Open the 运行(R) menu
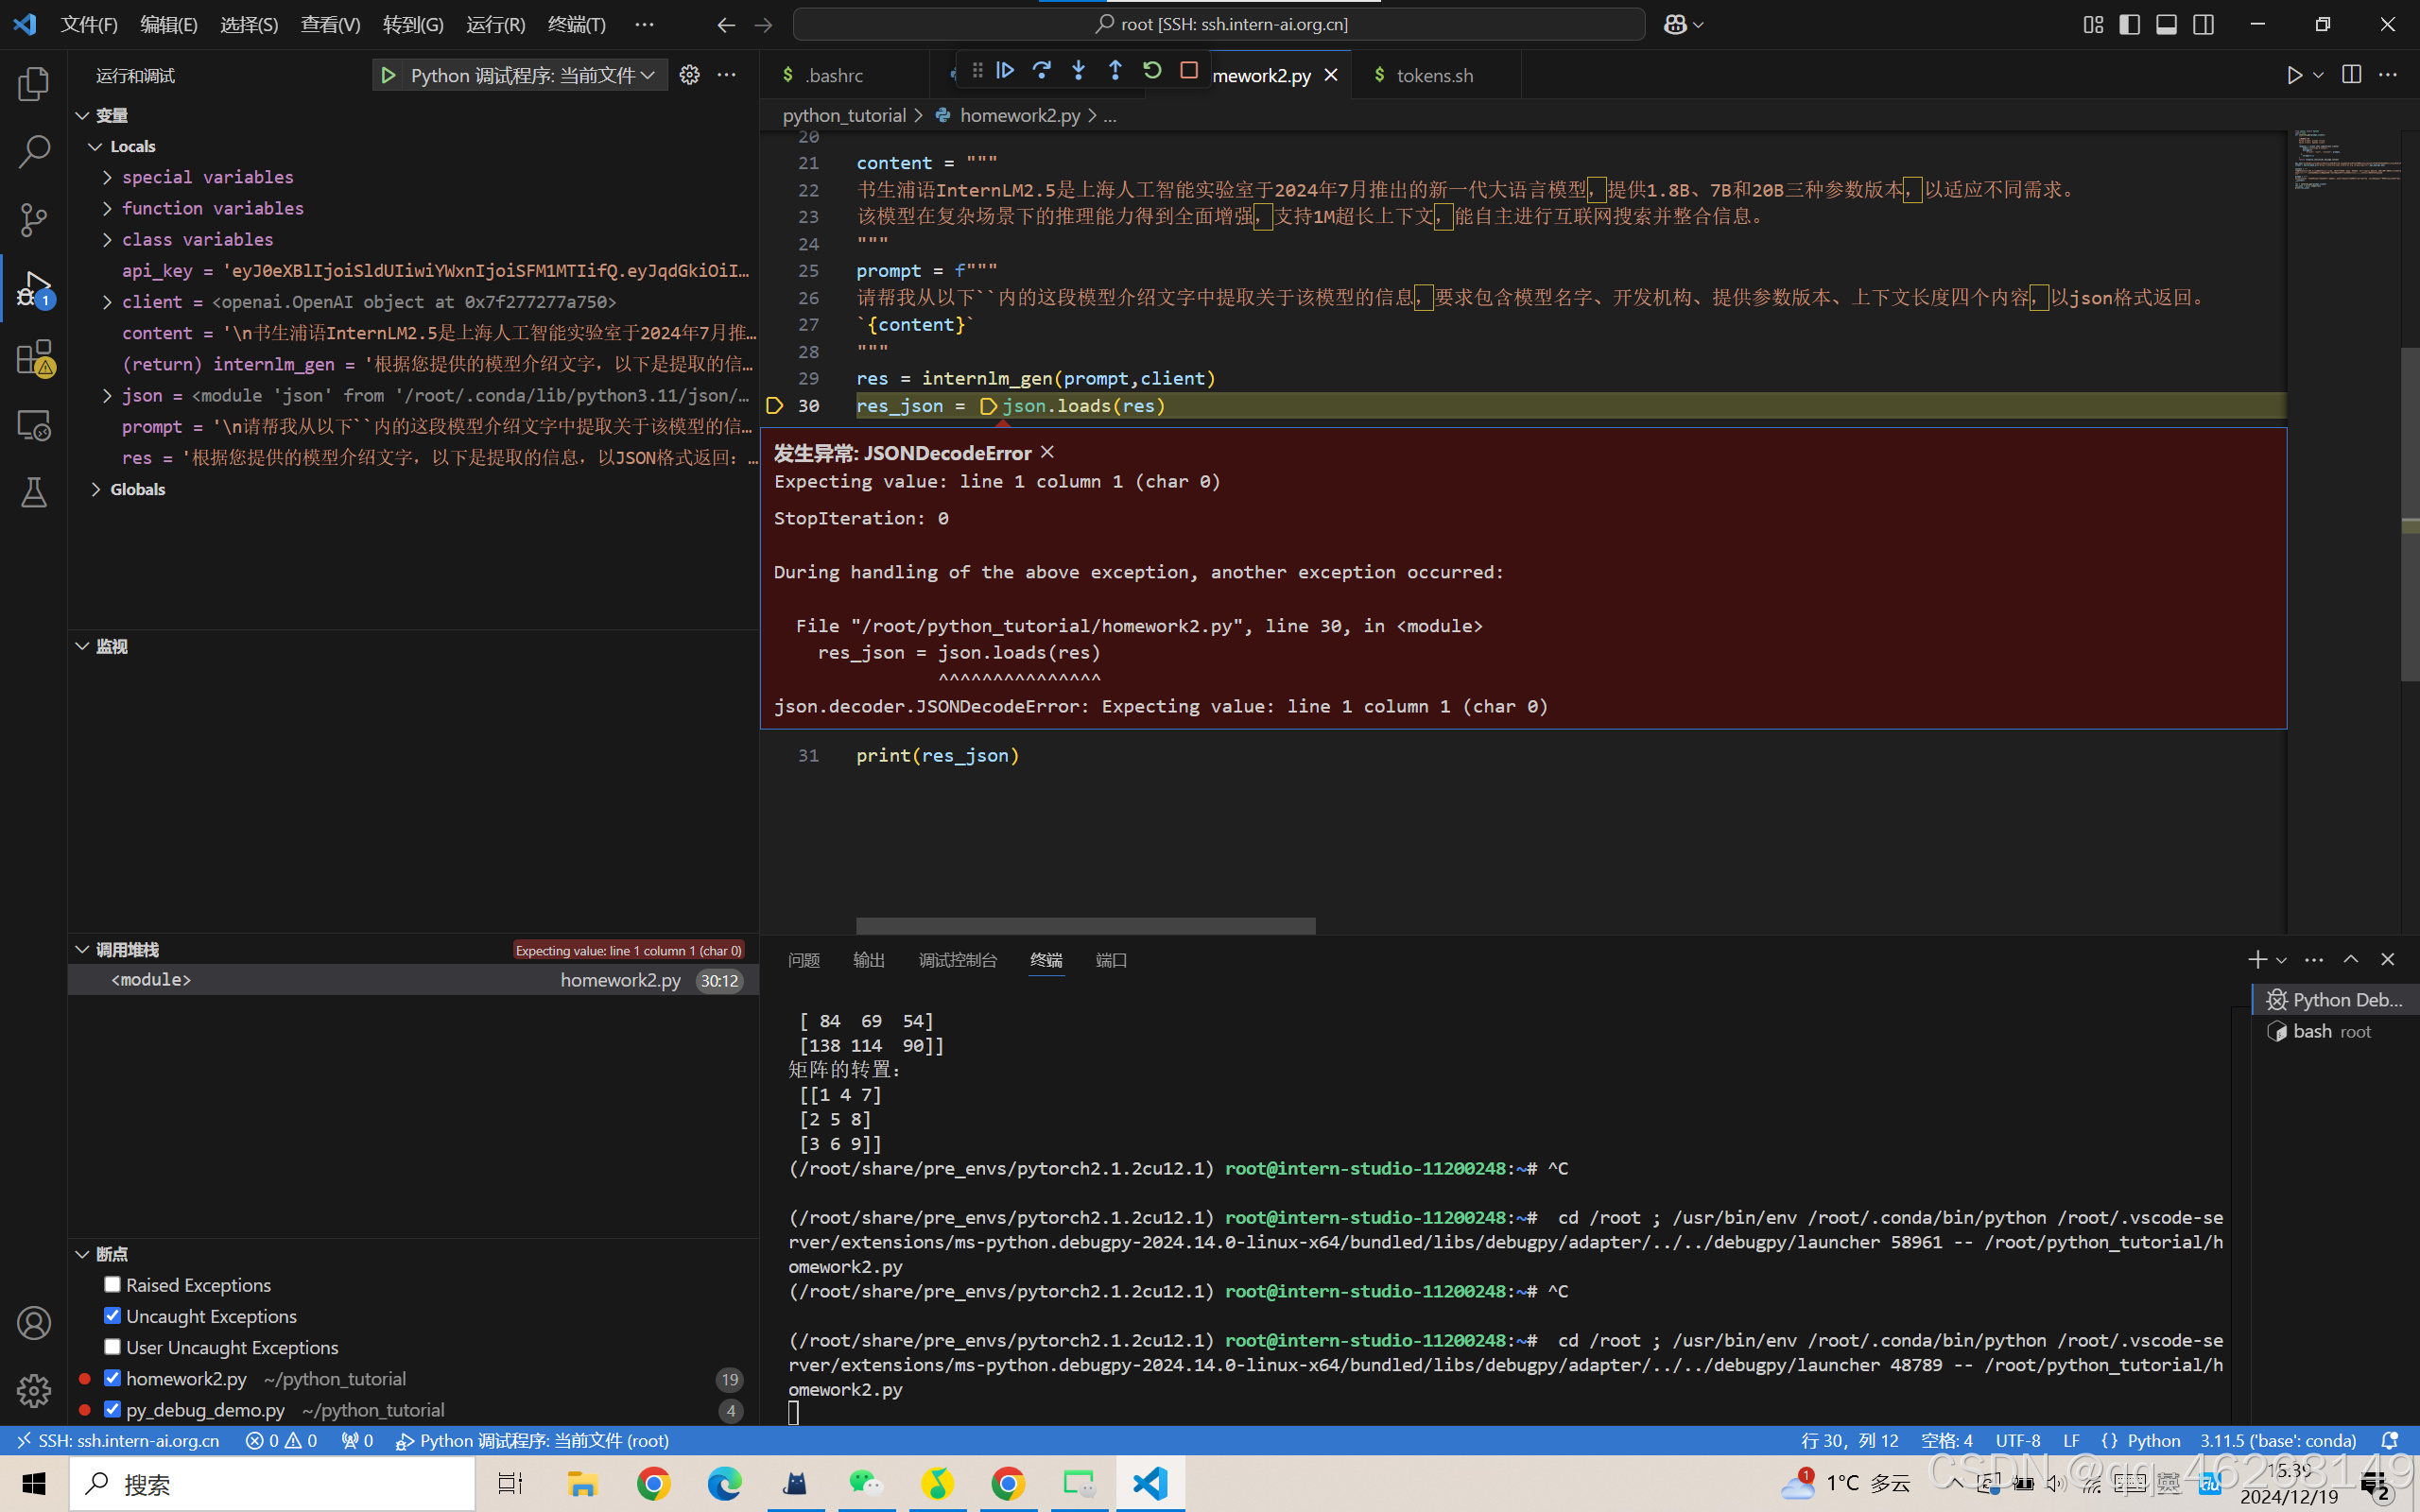2420x1512 pixels. point(495,24)
